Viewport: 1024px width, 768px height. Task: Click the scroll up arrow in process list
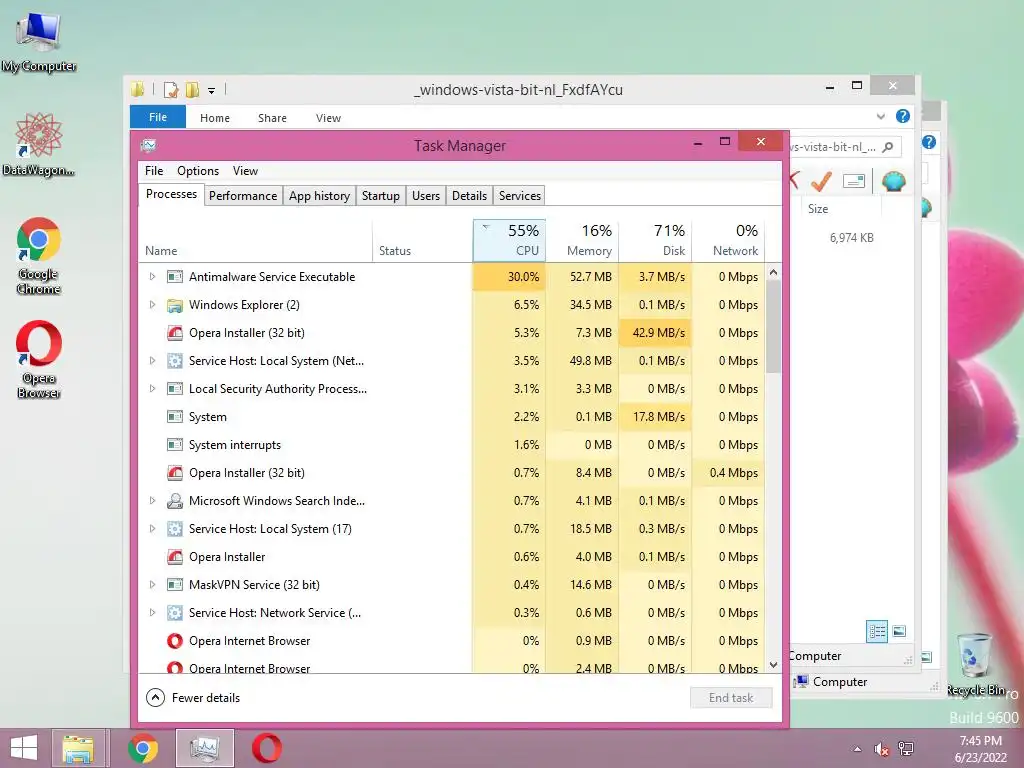tap(773, 272)
